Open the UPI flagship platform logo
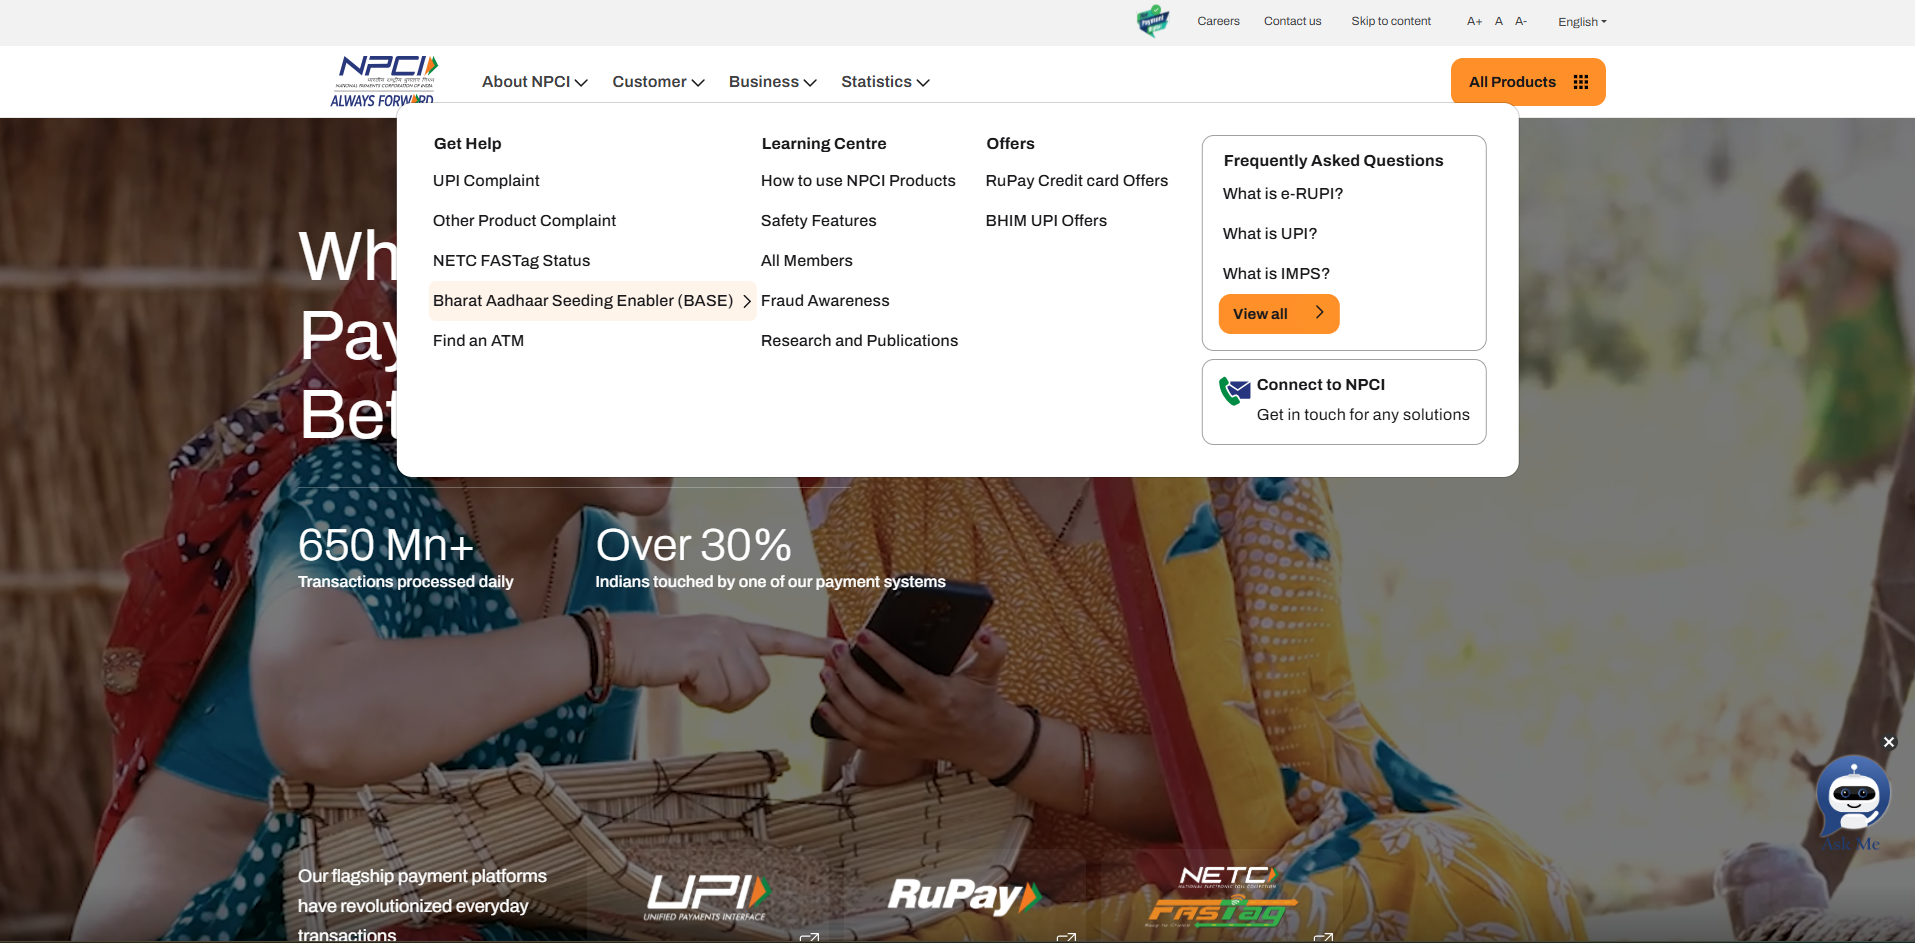 [707, 896]
